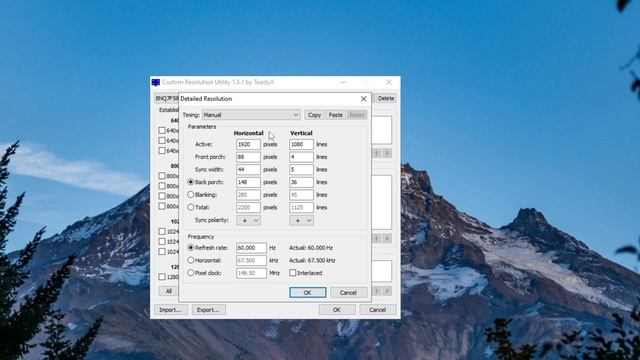Click the vertical Blanking field showing 45
Image resolution: width=640 pixels, height=360 pixels.
tap(301, 195)
